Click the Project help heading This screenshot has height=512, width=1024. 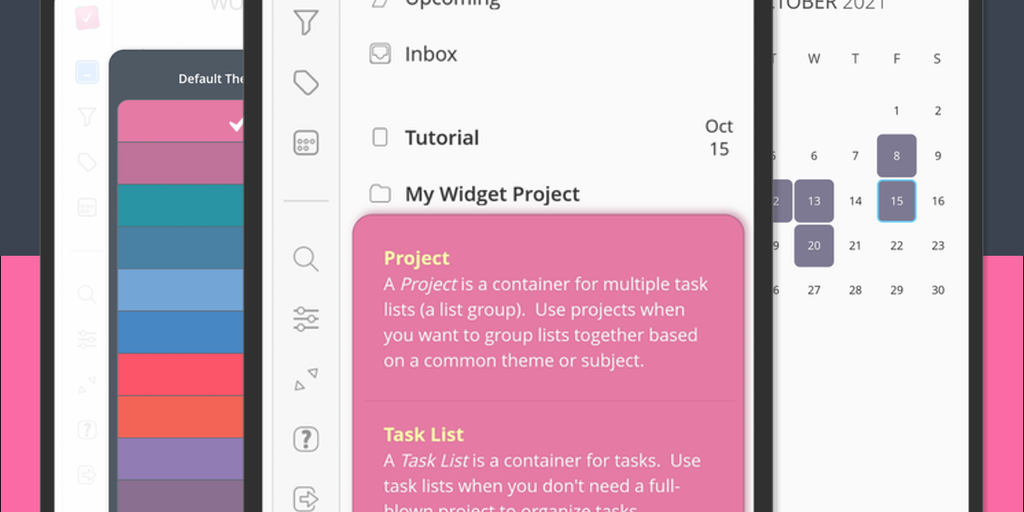[x=417, y=258]
